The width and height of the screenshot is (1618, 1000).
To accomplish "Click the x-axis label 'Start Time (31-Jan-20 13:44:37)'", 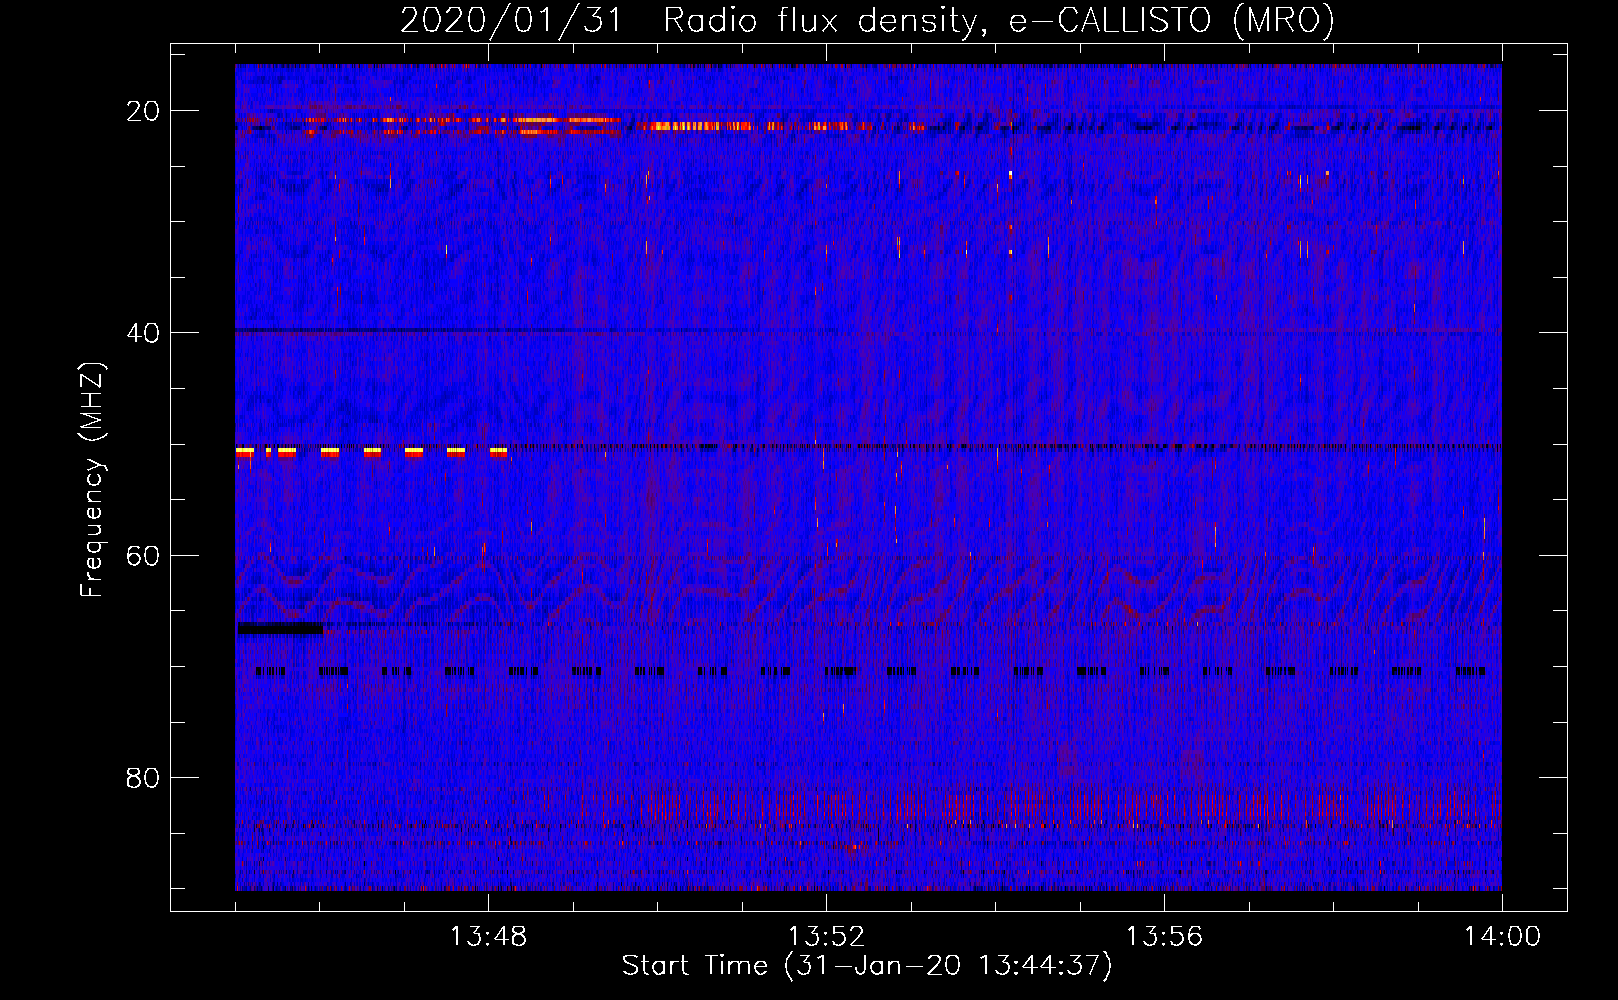I will pyautogui.click(x=867, y=966).
